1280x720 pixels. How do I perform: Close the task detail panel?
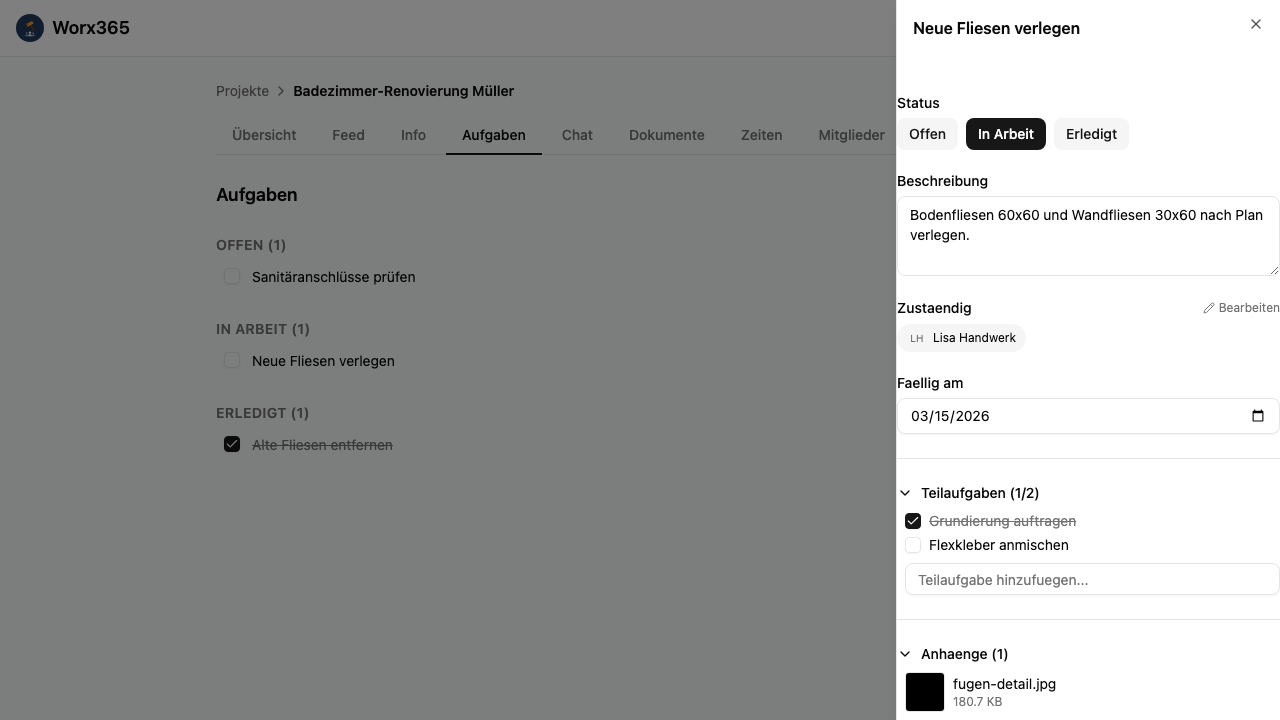click(1256, 24)
